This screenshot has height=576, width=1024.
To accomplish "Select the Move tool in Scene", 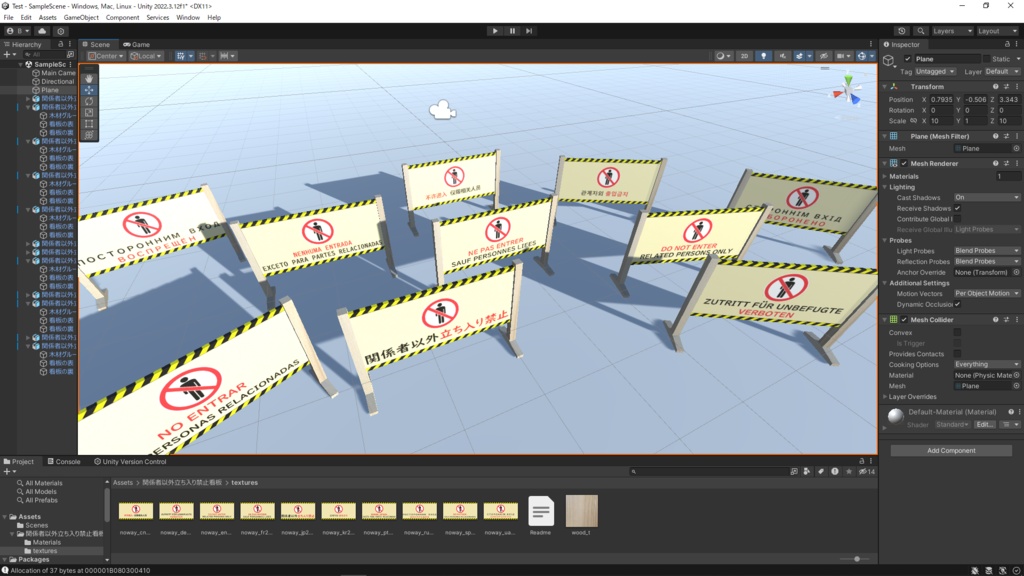I will pos(89,90).
